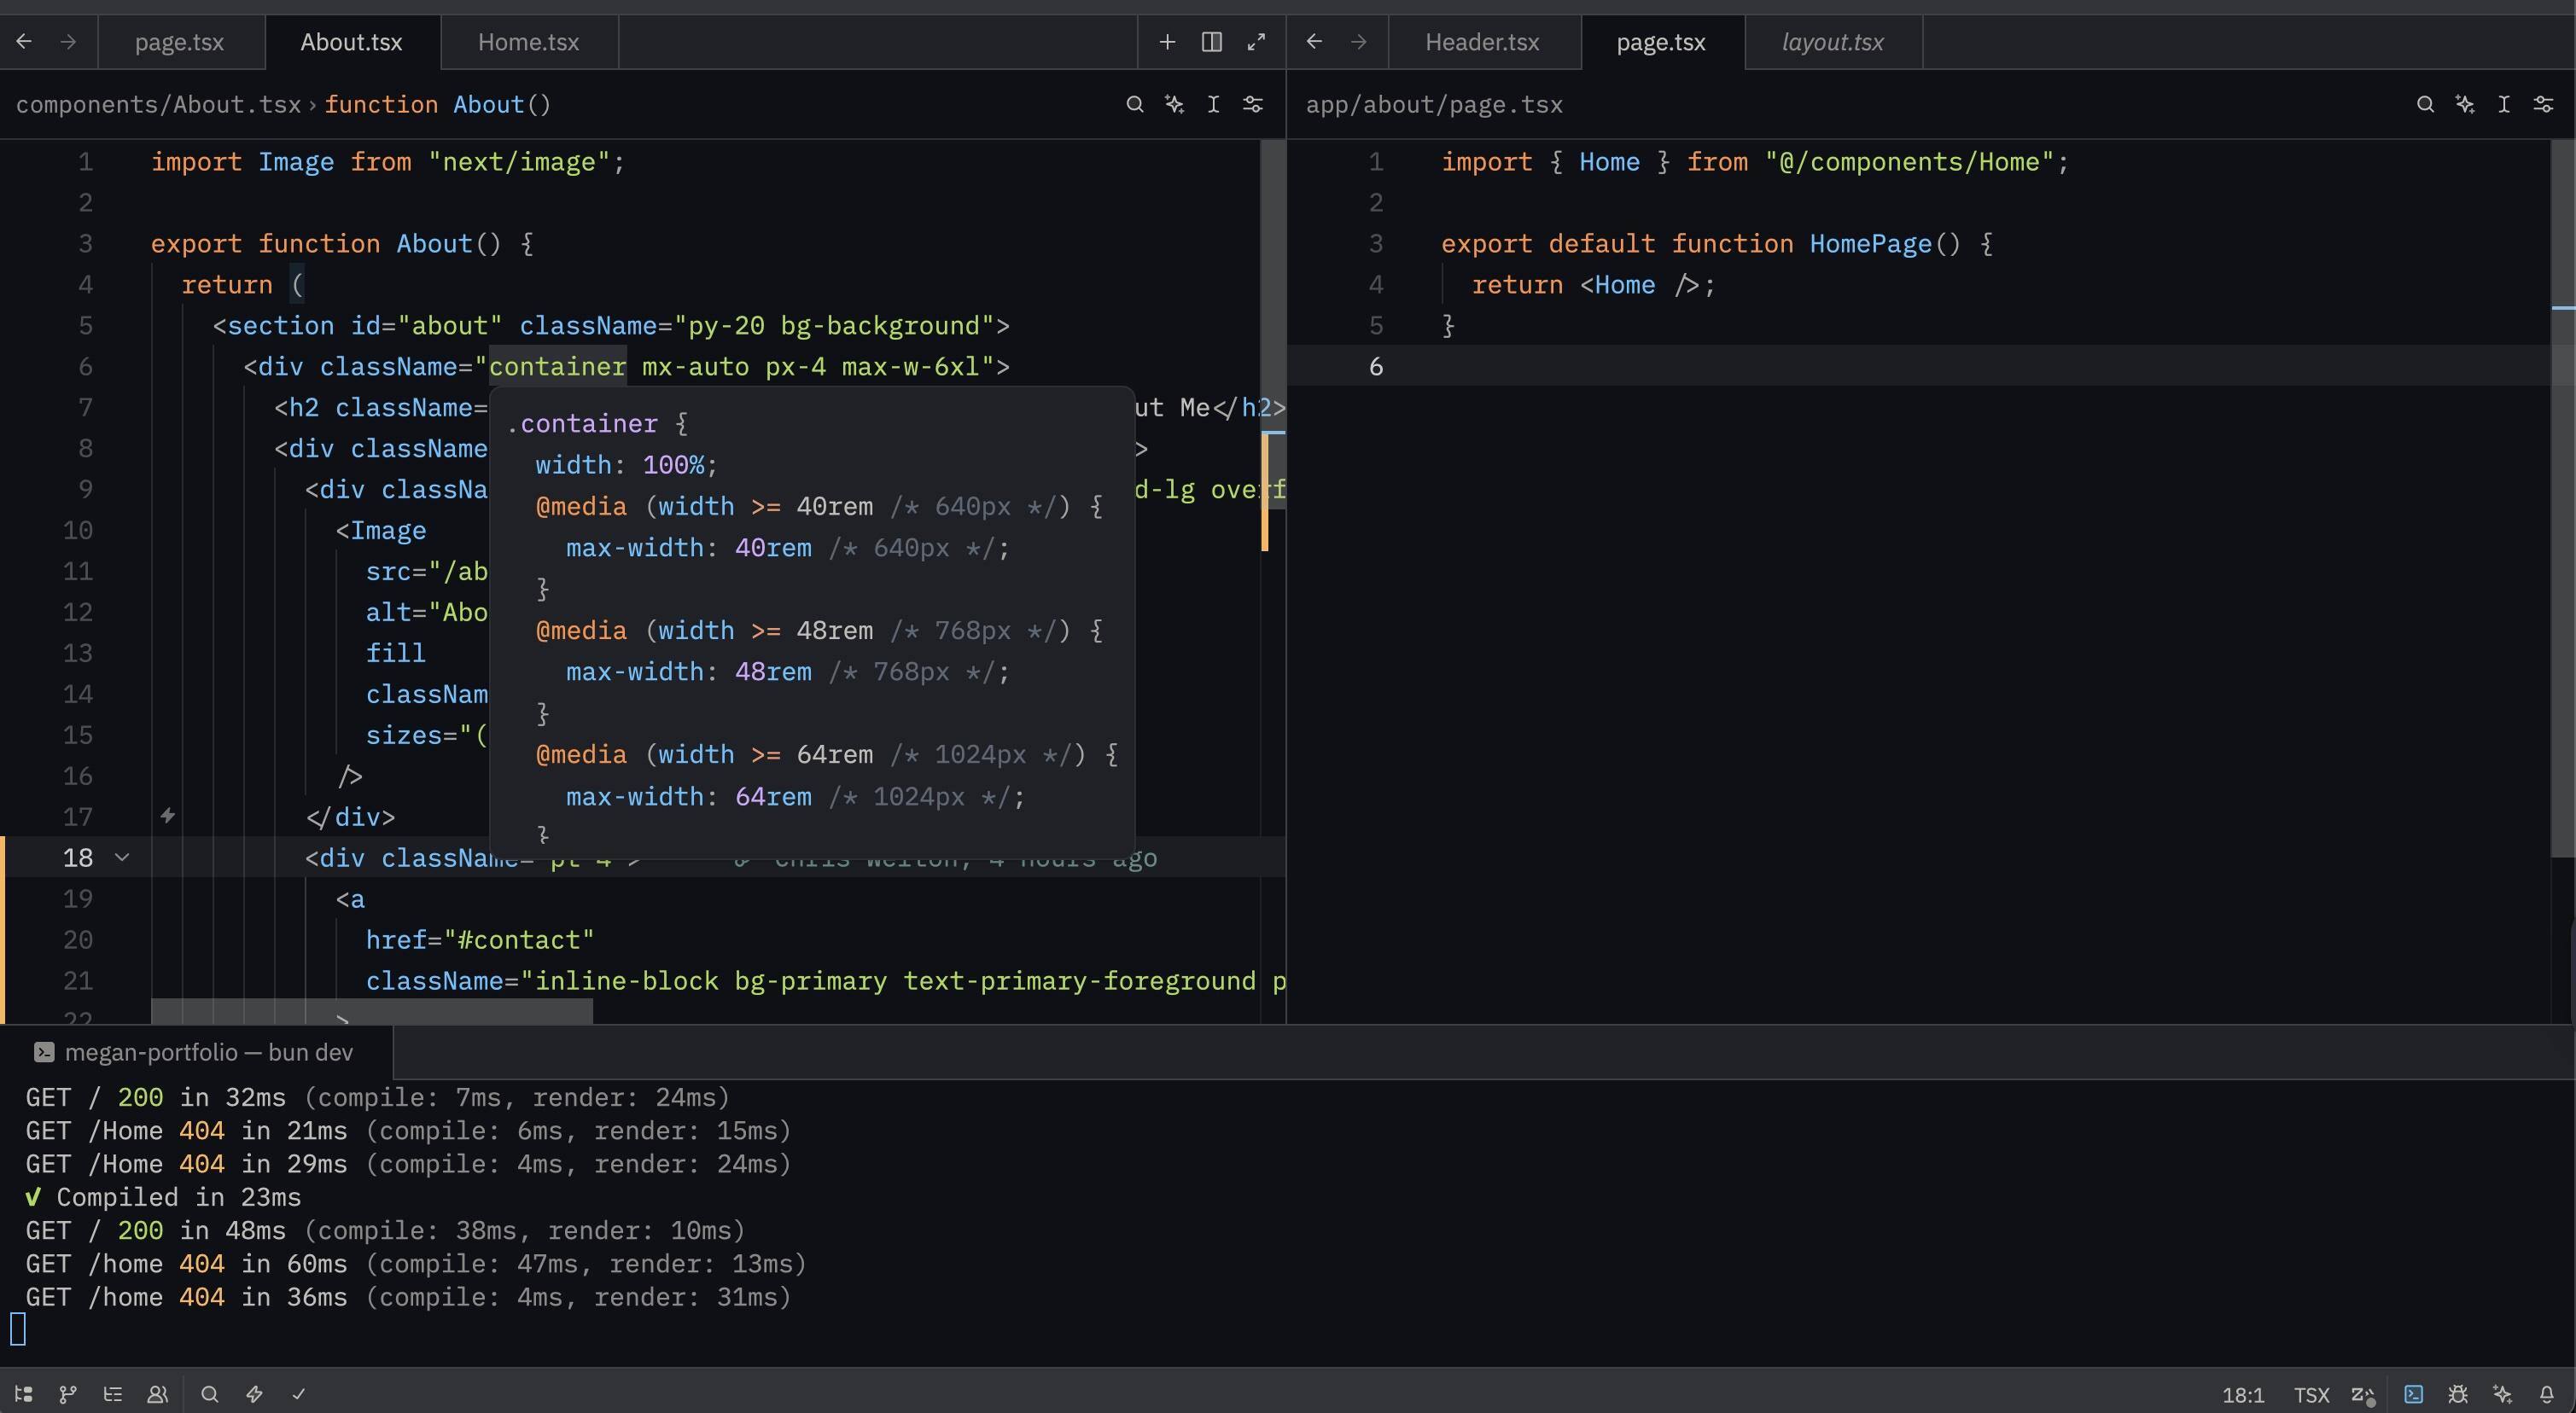Open notifications bell in status bar
Image resolution: width=2576 pixels, height=1413 pixels.
2547,1394
